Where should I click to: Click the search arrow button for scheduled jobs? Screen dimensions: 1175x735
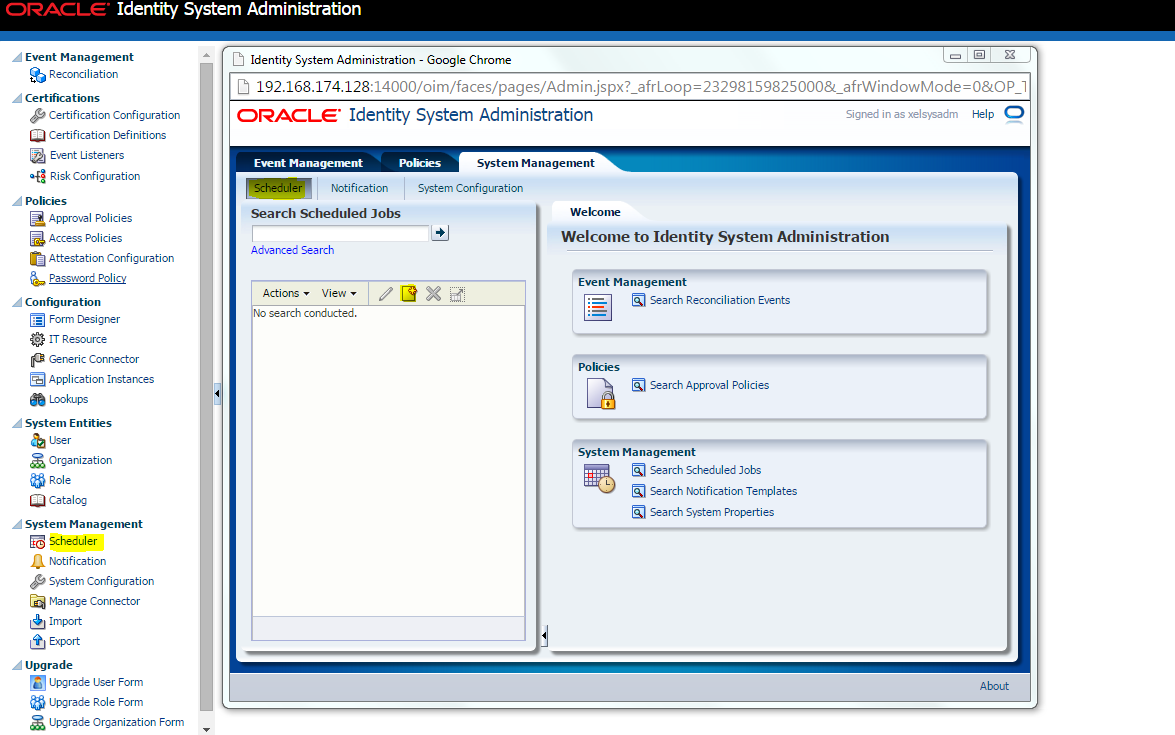point(441,233)
